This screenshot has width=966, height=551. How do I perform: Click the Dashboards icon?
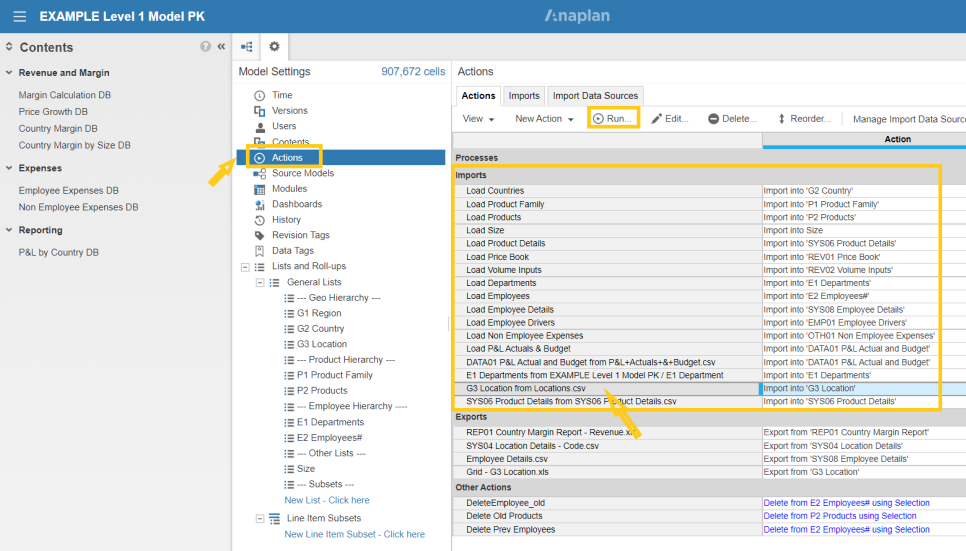[260, 205]
